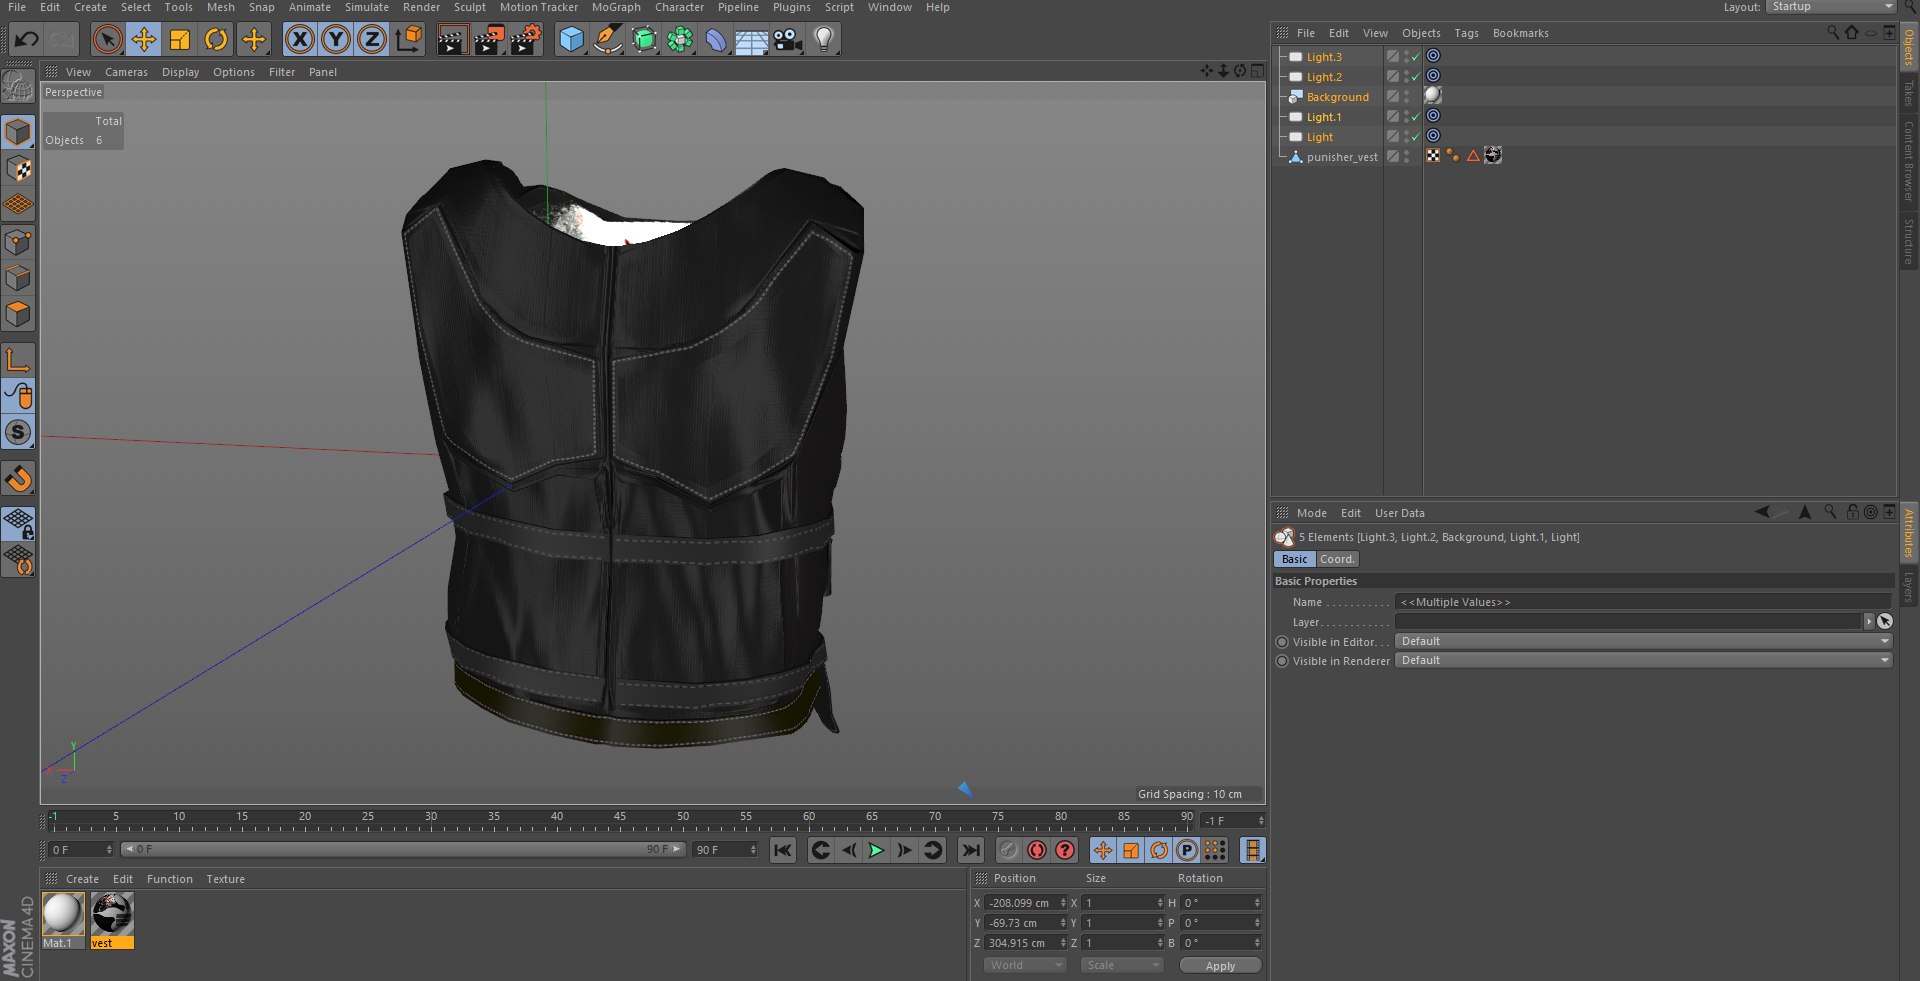Click the timeline preview range bar
This screenshot has height=981, width=1920.
point(403,850)
